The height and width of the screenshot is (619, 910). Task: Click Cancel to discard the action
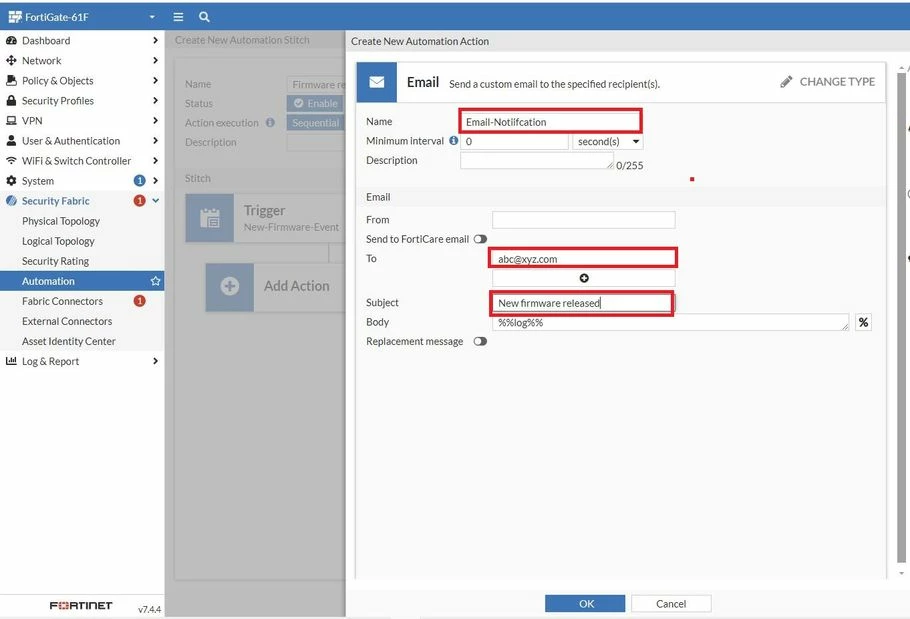[x=671, y=603]
